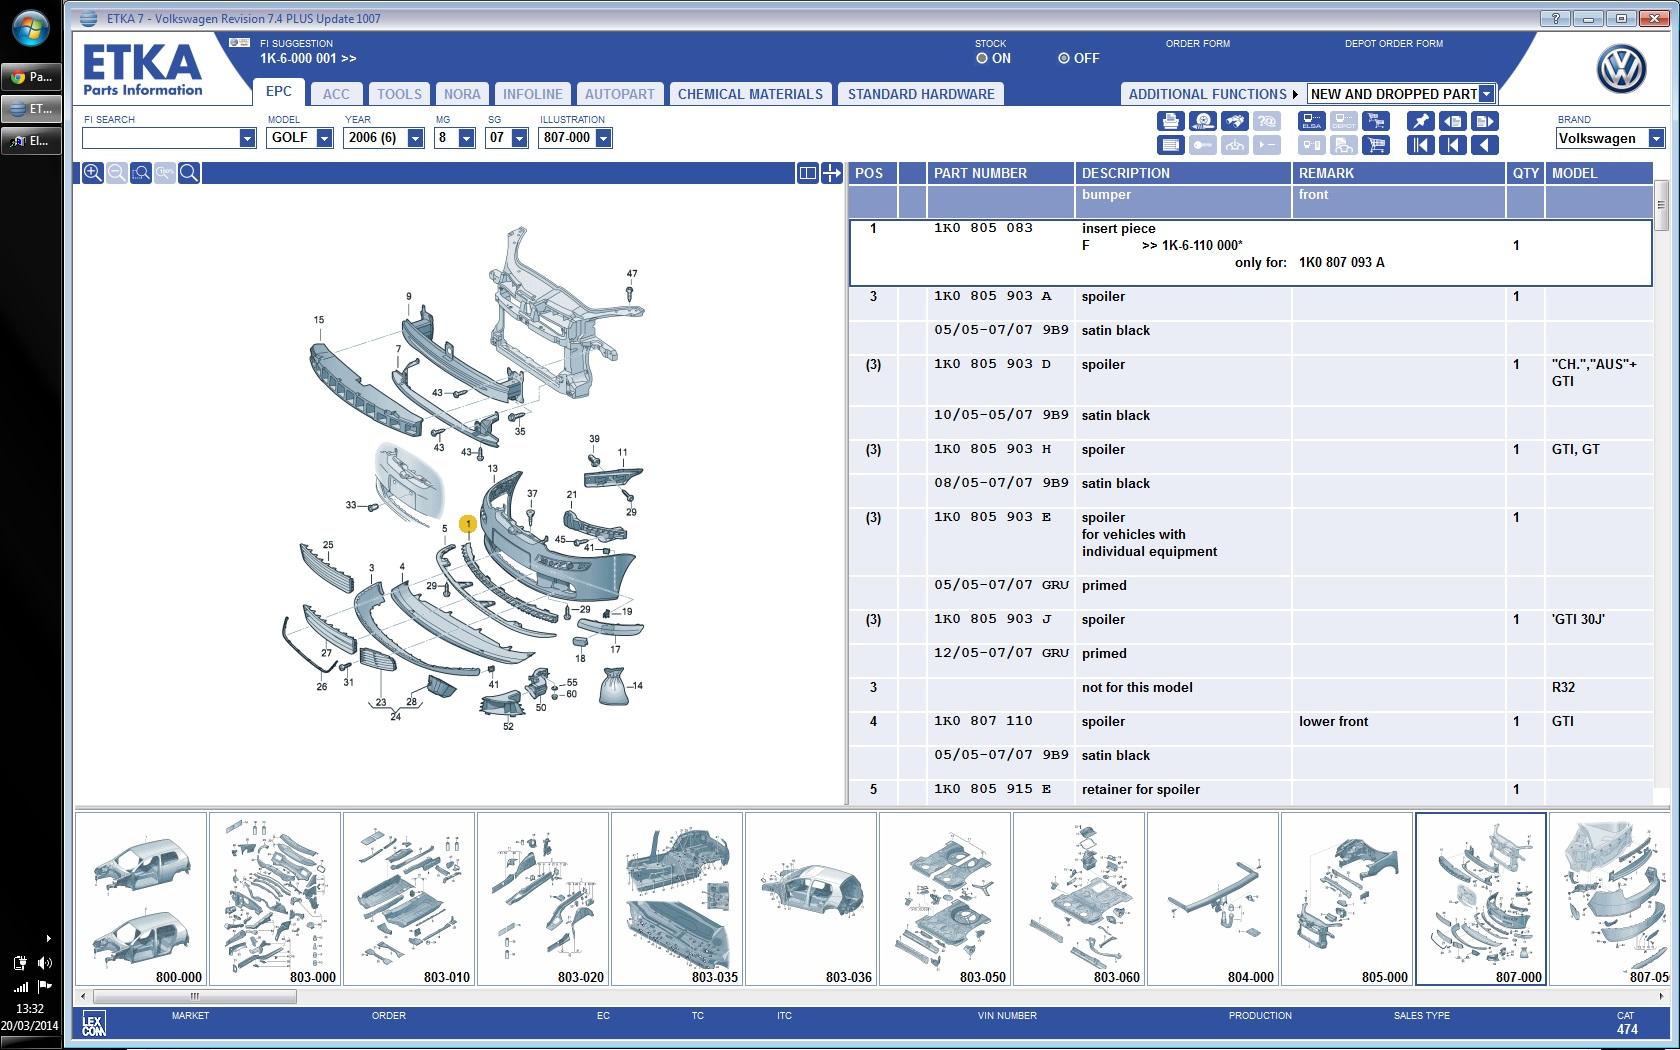Click the back arrow icon
Viewport: 1680px width, 1050px height.
tap(1485, 145)
